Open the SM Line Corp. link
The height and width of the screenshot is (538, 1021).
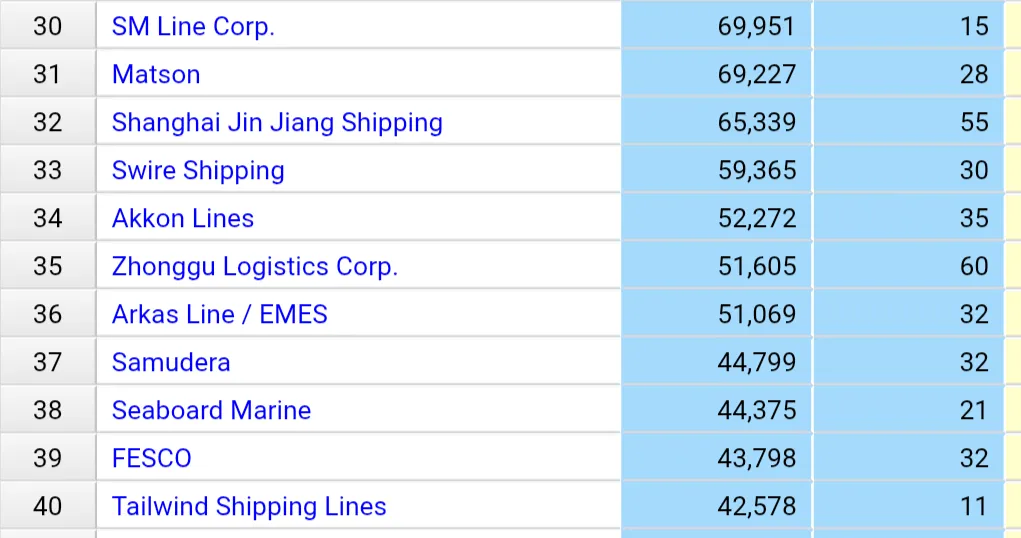193,27
